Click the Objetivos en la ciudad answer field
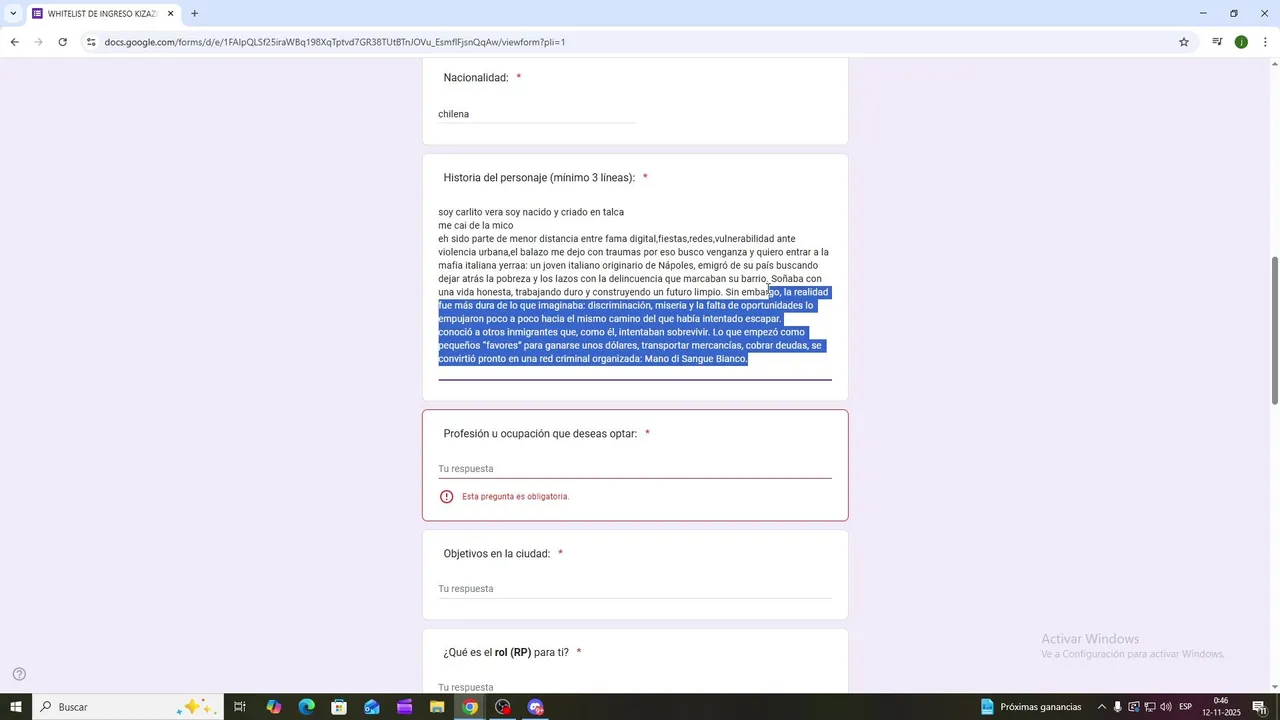Viewport: 1280px width, 720px height. [x=634, y=589]
